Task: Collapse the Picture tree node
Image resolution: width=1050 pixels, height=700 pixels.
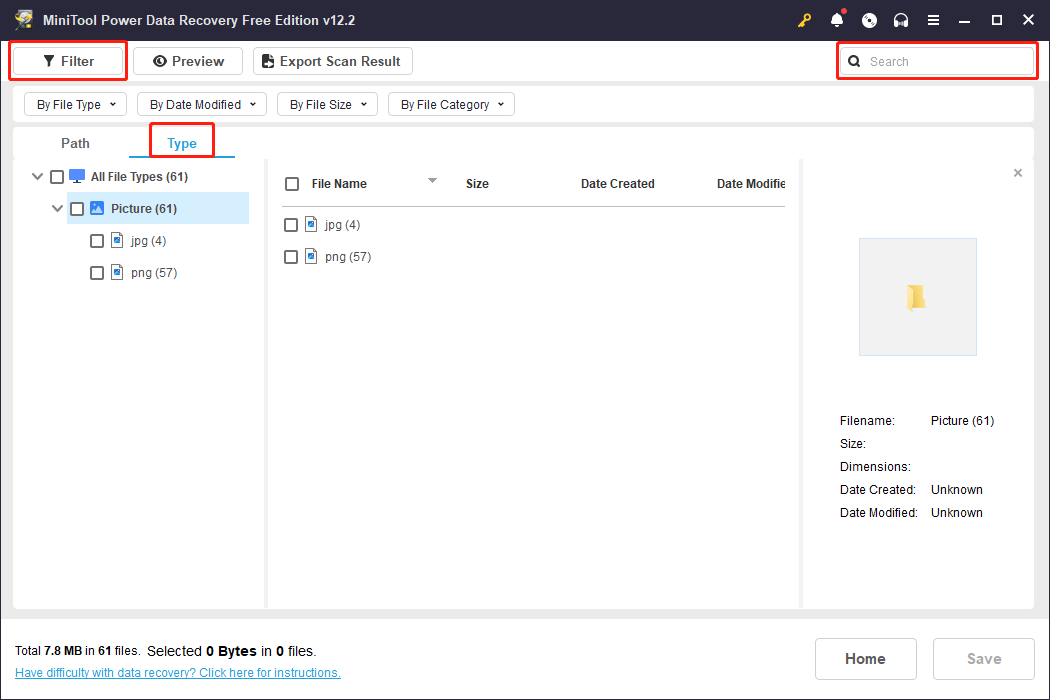Action: point(58,208)
